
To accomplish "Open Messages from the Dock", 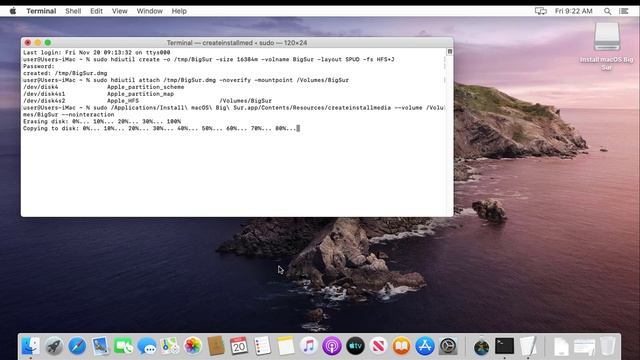I will pyautogui.click(x=147, y=346).
